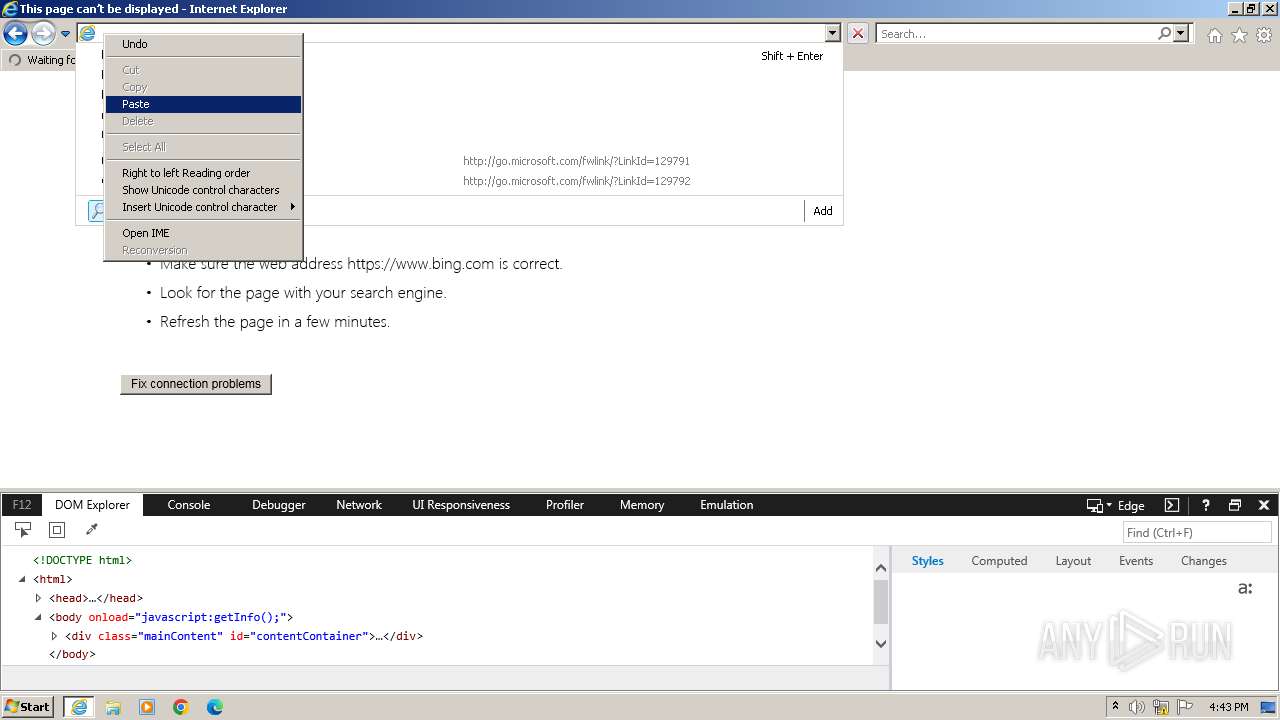Expand the address bar autocomplete dropdown
This screenshot has width=1280, height=720.
coord(832,33)
